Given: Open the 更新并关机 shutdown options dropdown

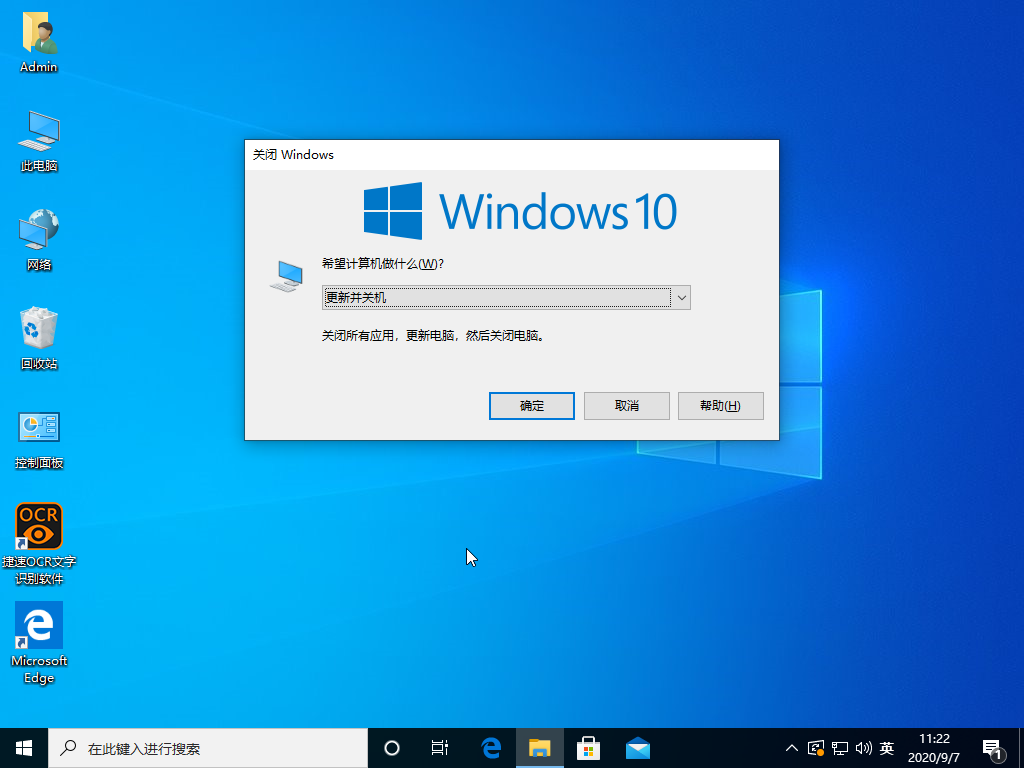Looking at the screenshot, I should [681, 297].
